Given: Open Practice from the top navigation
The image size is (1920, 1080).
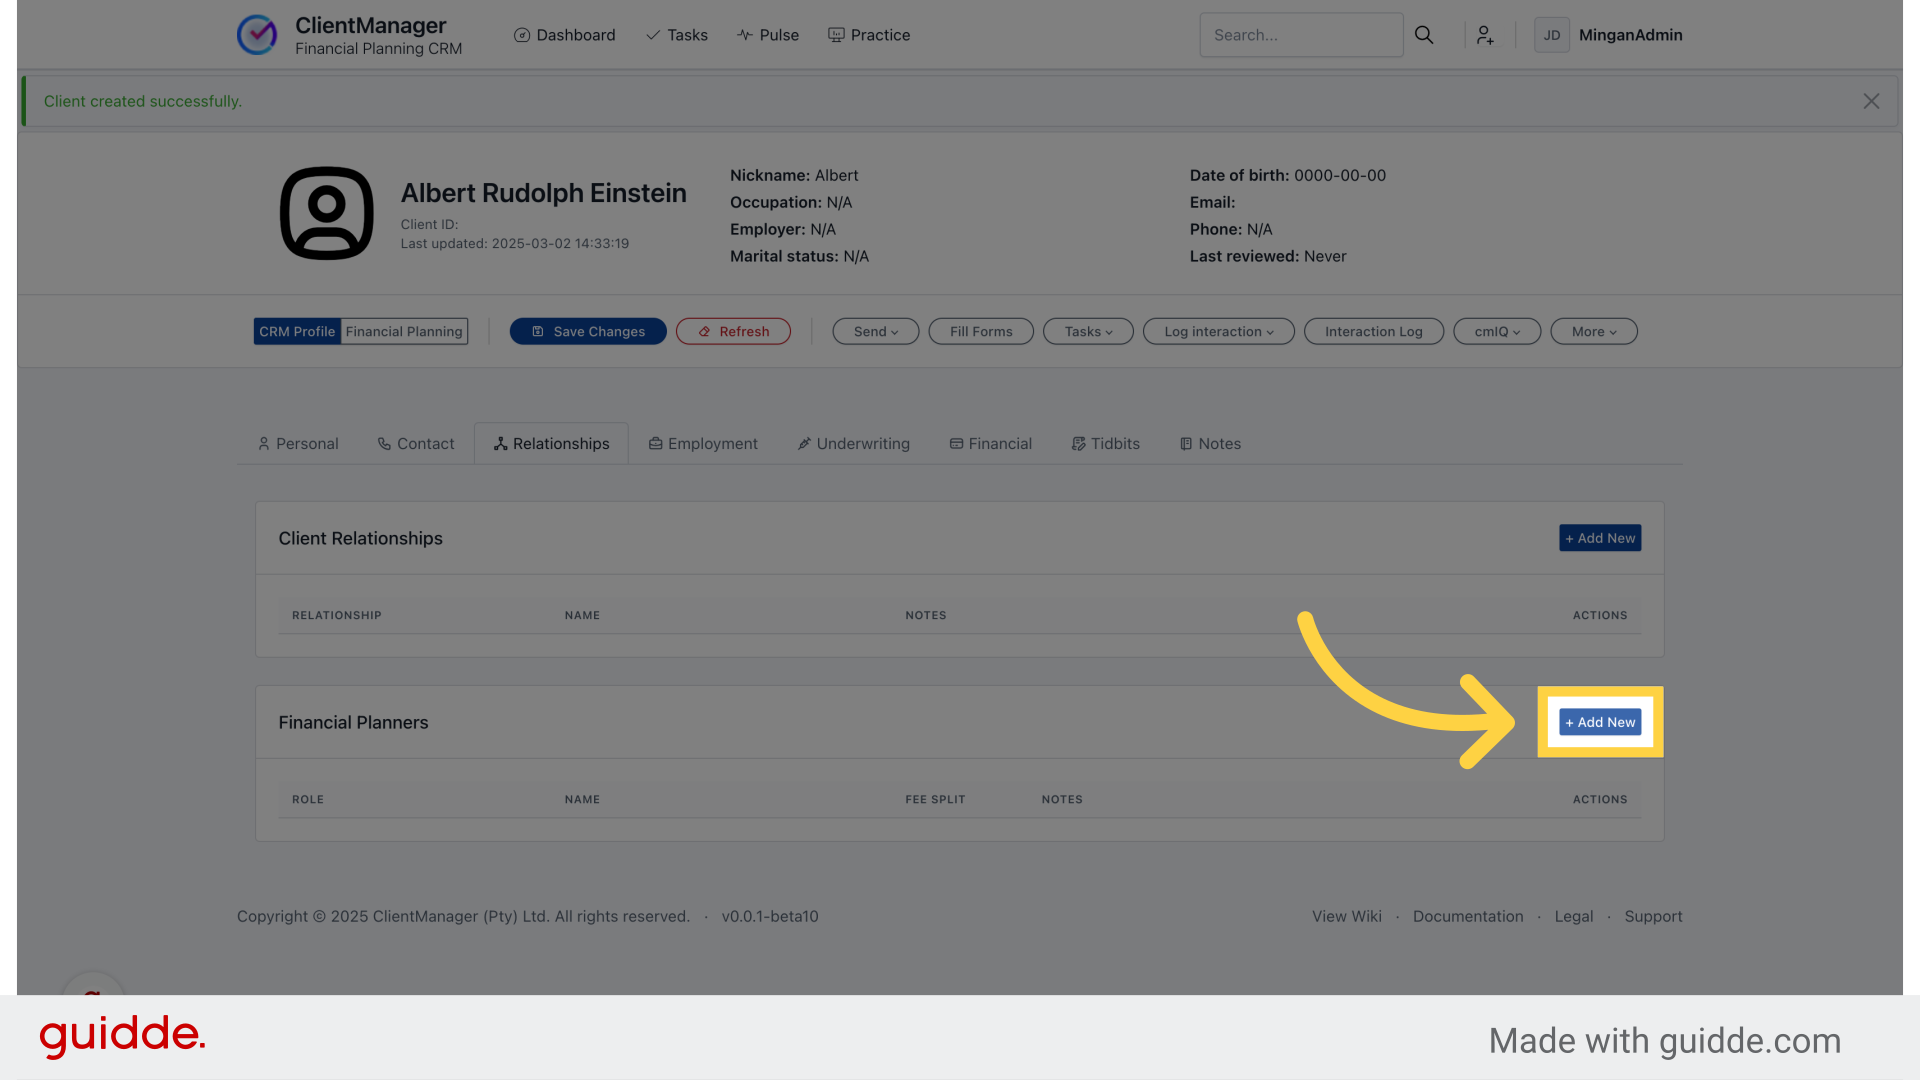Looking at the screenshot, I should point(869,35).
